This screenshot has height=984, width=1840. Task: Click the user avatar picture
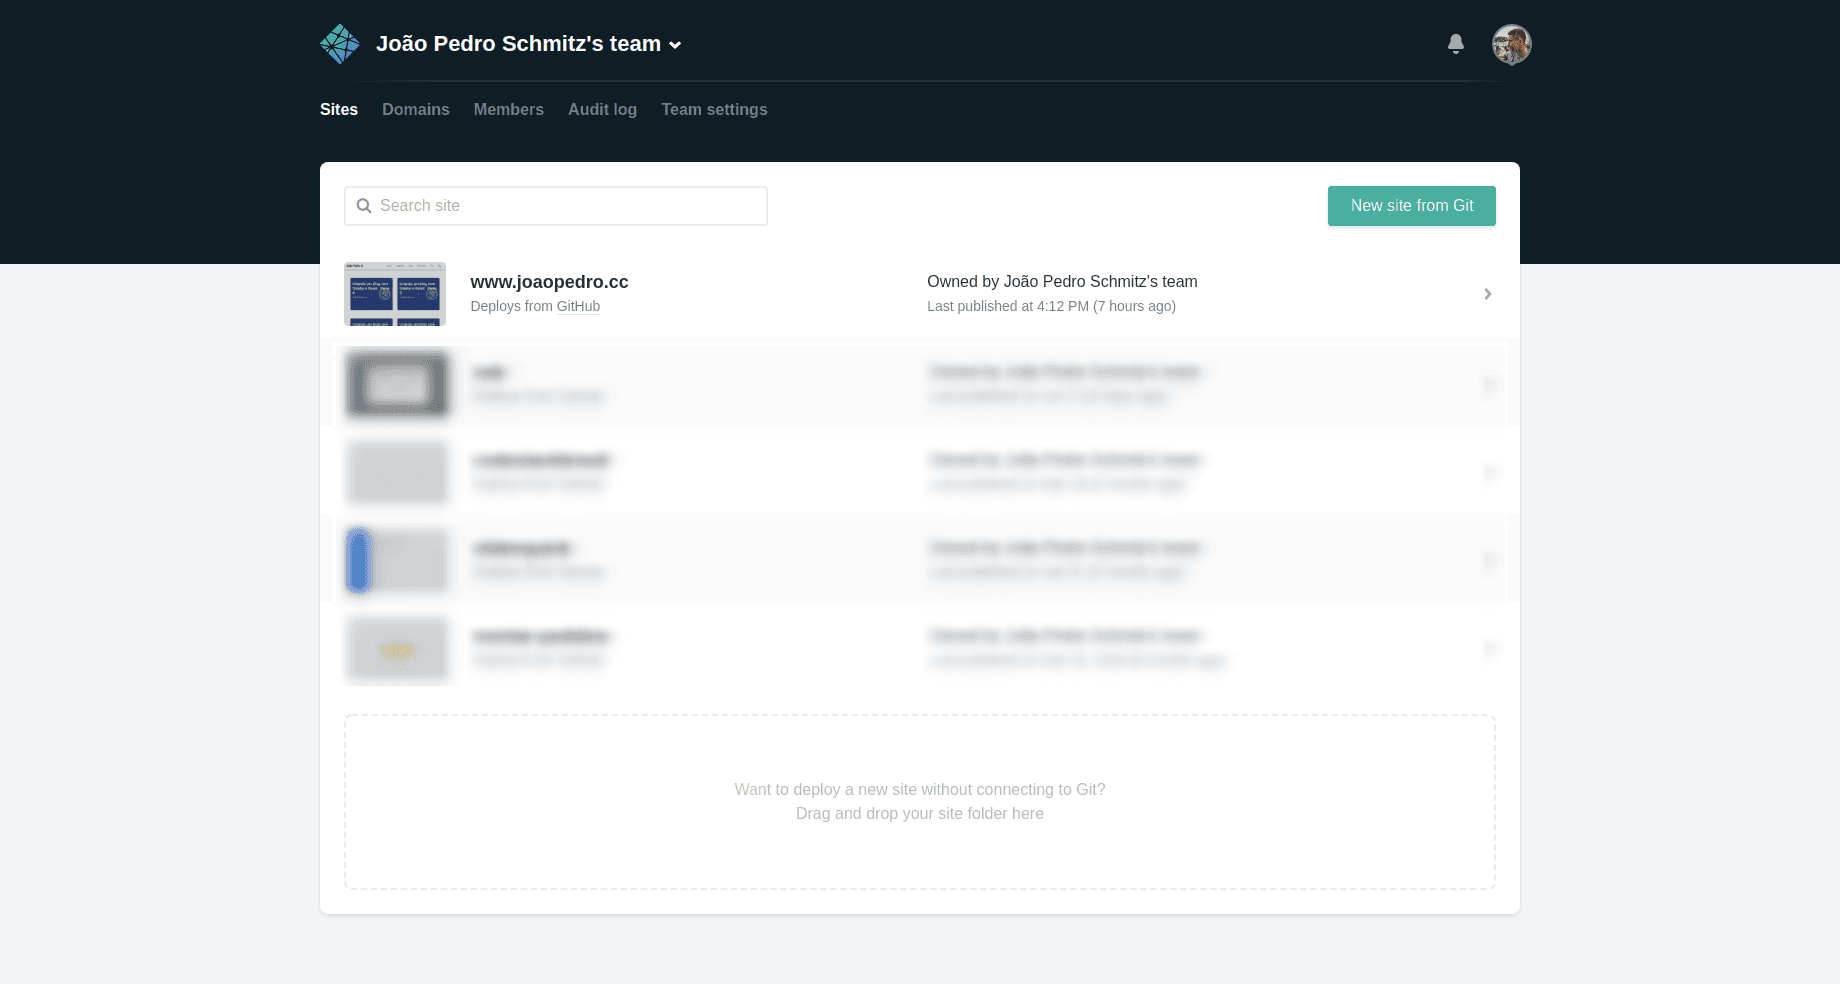[1512, 44]
